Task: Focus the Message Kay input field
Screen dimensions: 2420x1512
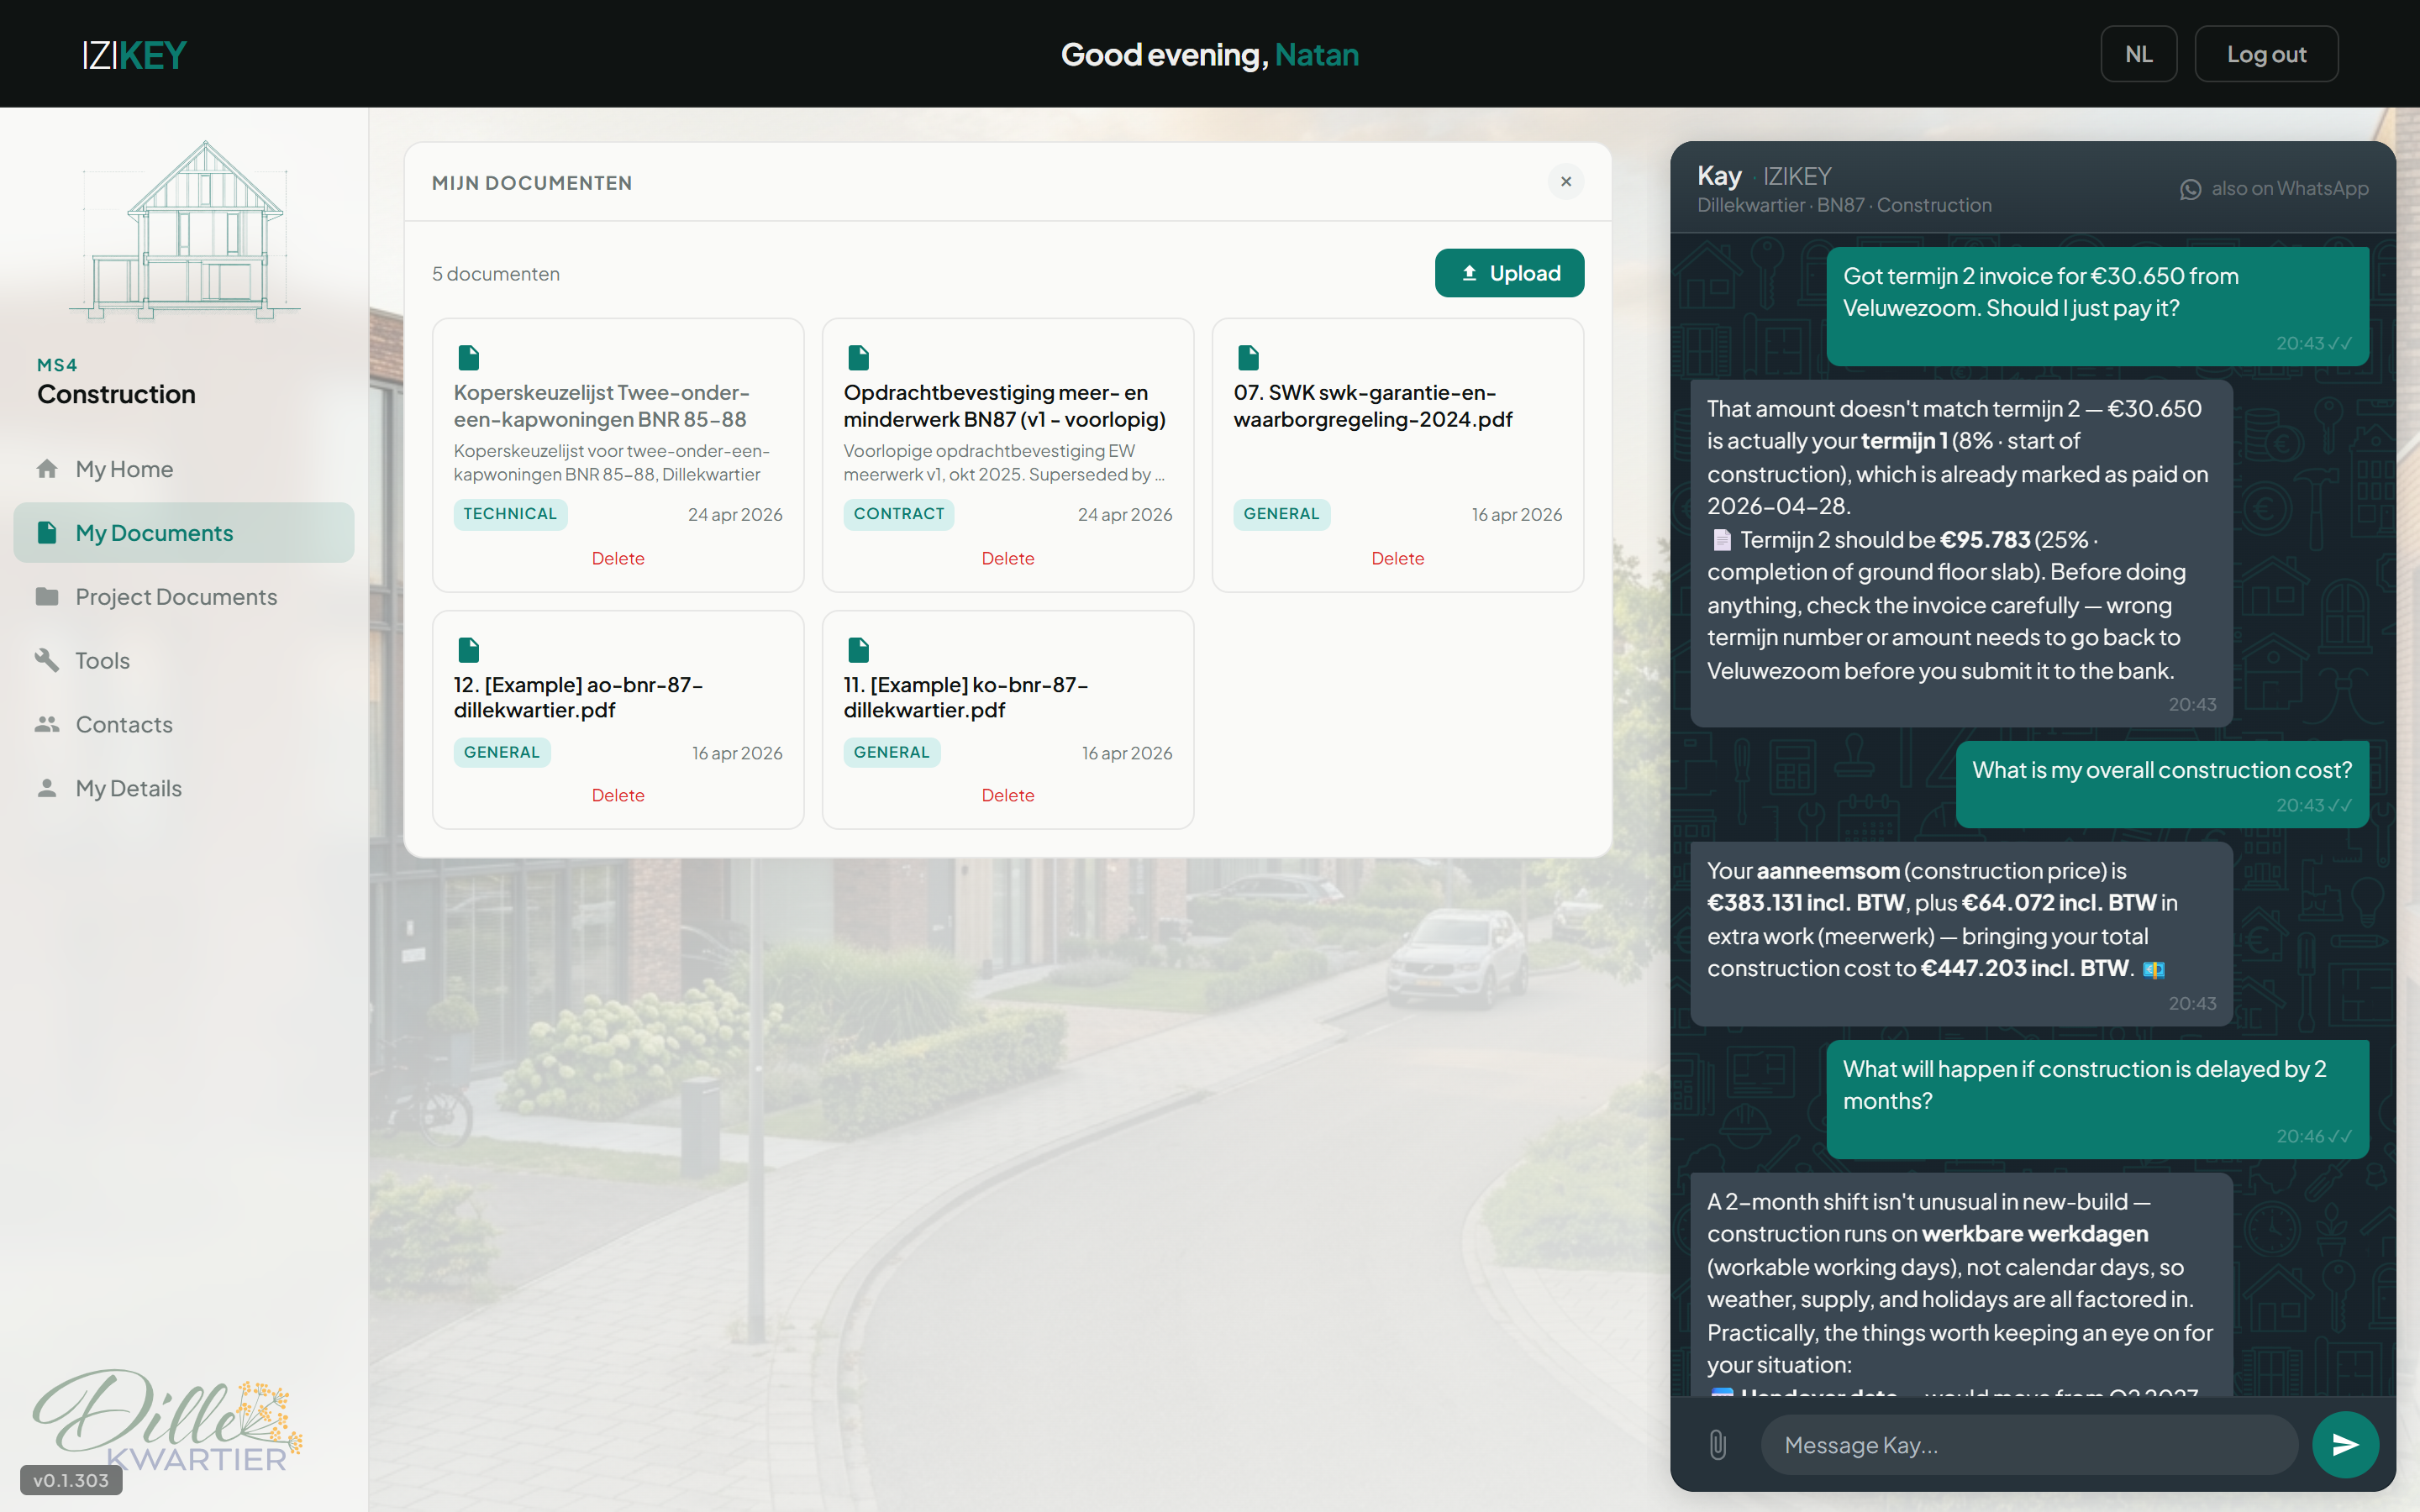Action: (x=2029, y=1445)
